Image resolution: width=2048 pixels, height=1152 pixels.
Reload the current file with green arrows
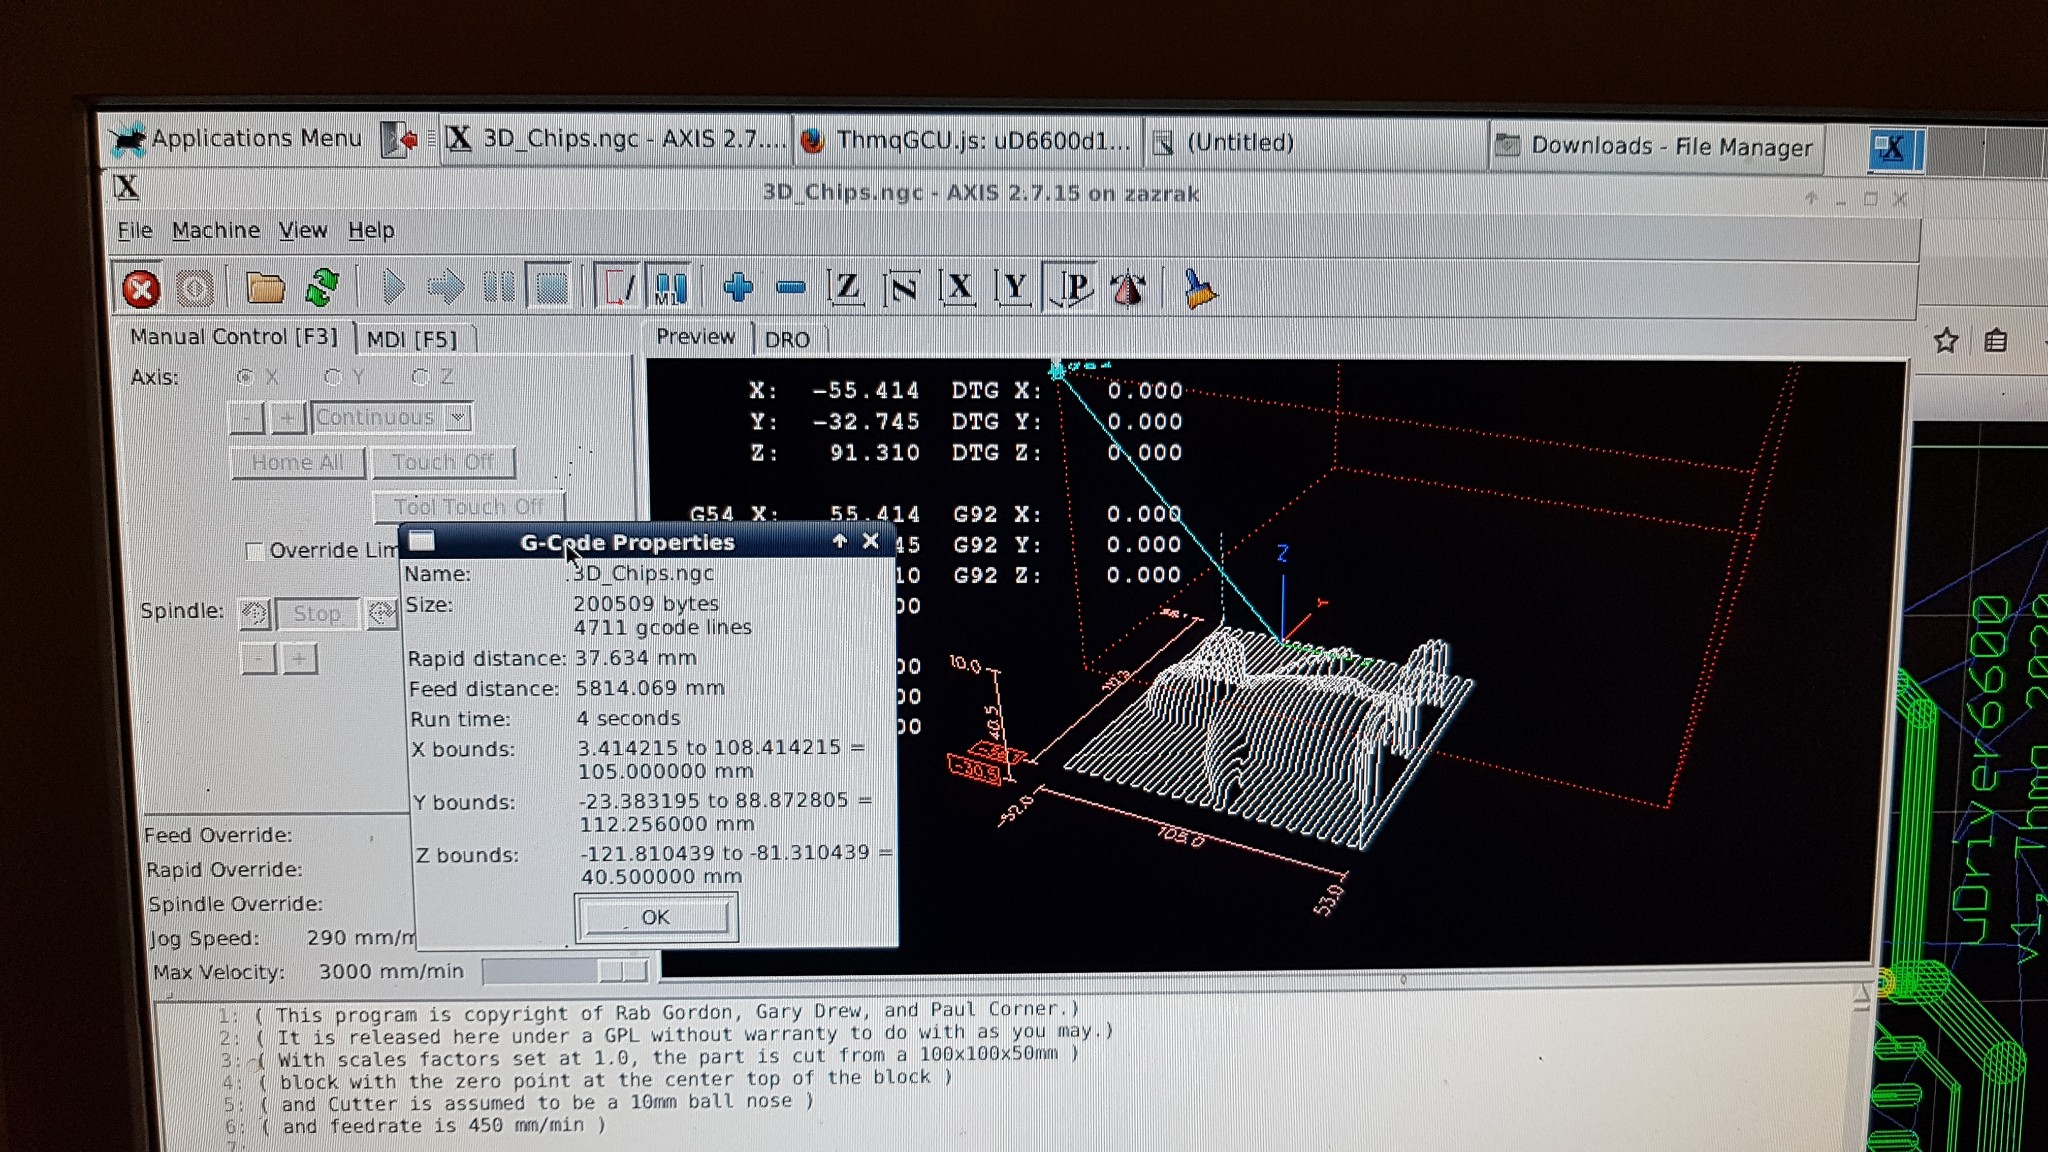[x=322, y=288]
